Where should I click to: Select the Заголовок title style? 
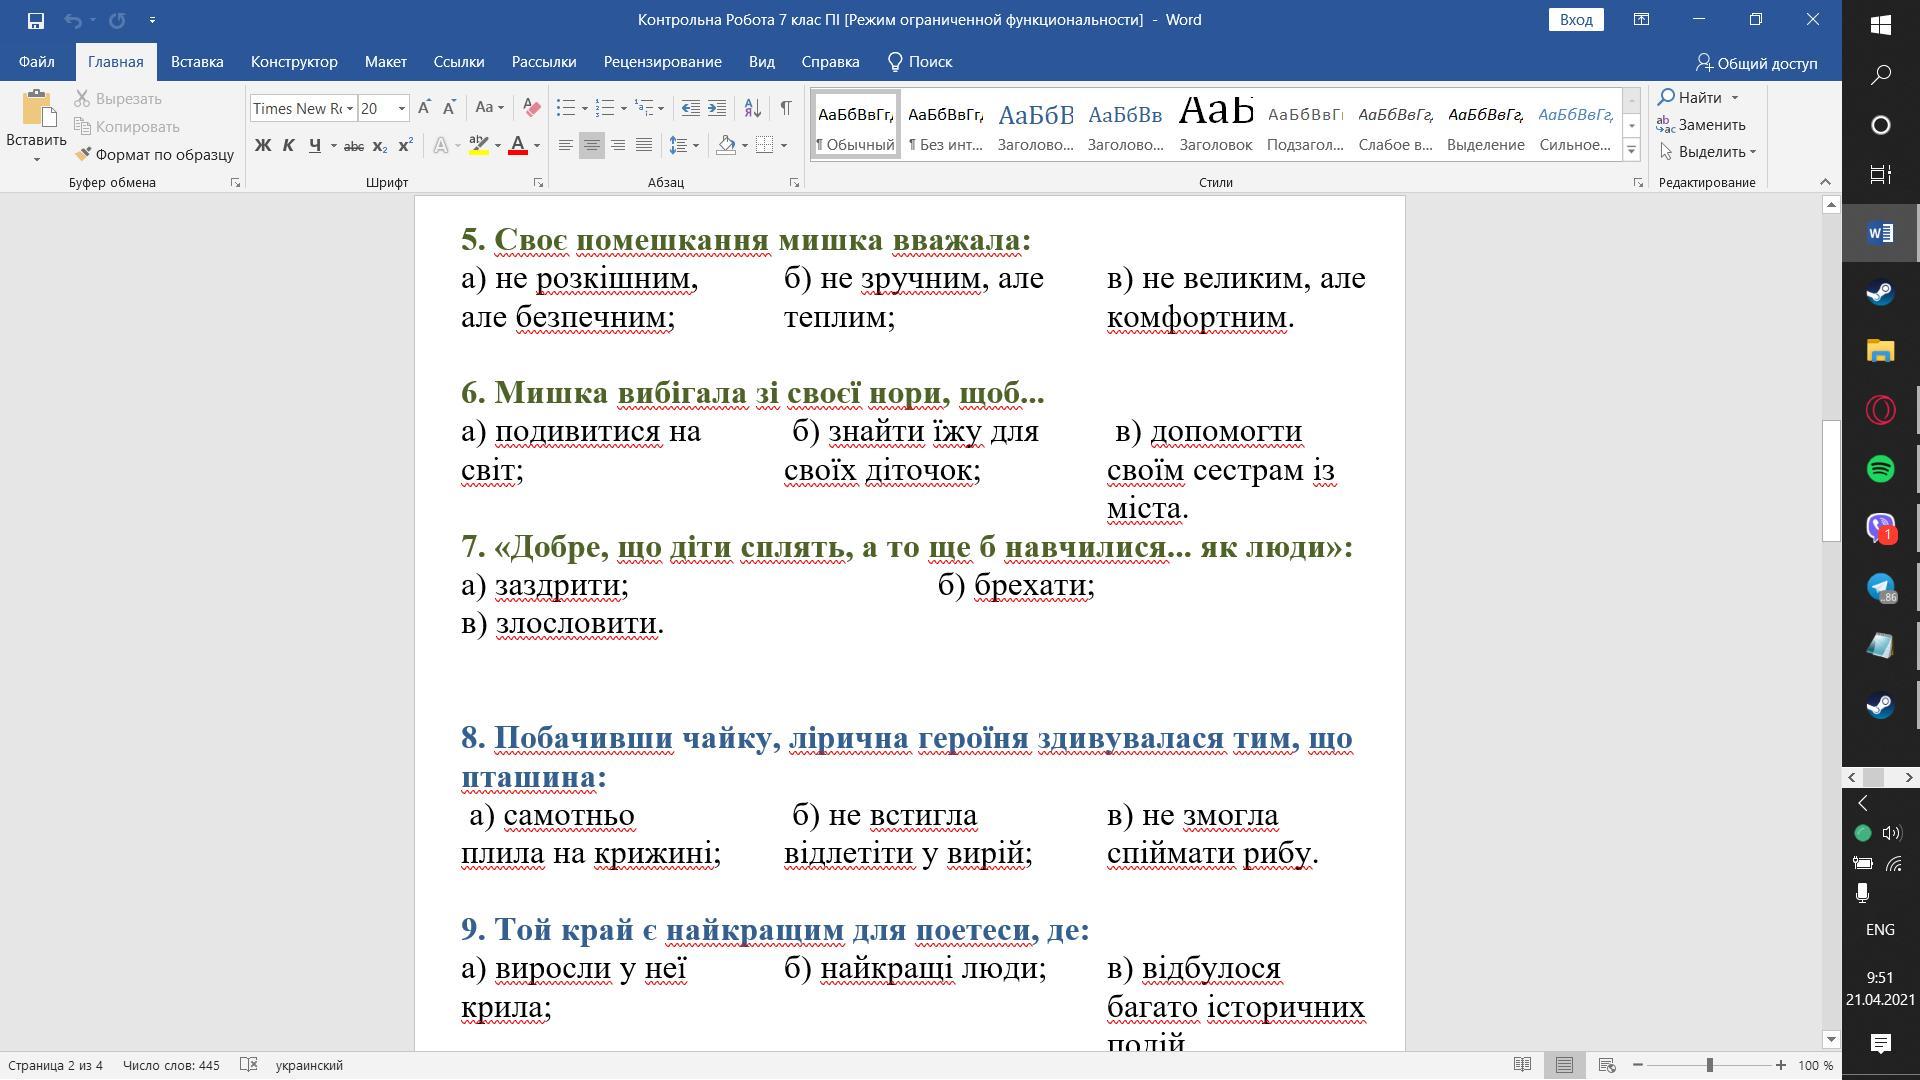pyautogui.click(x=1216, y=124)
